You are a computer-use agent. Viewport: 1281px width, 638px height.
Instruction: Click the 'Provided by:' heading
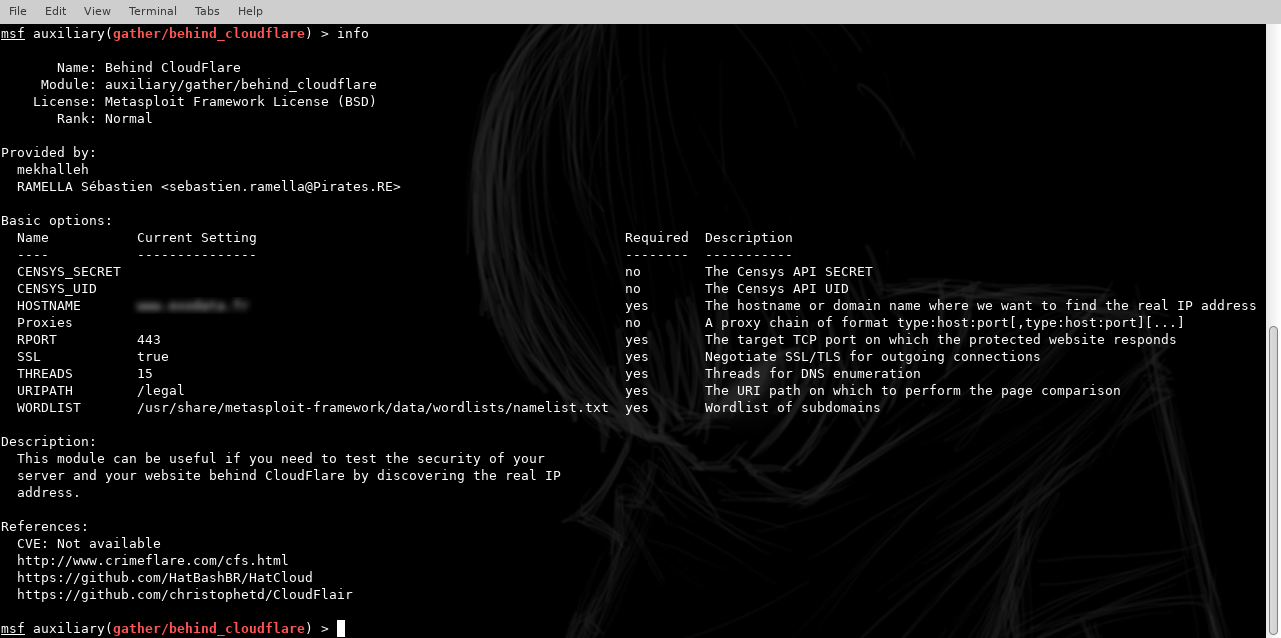49,153
